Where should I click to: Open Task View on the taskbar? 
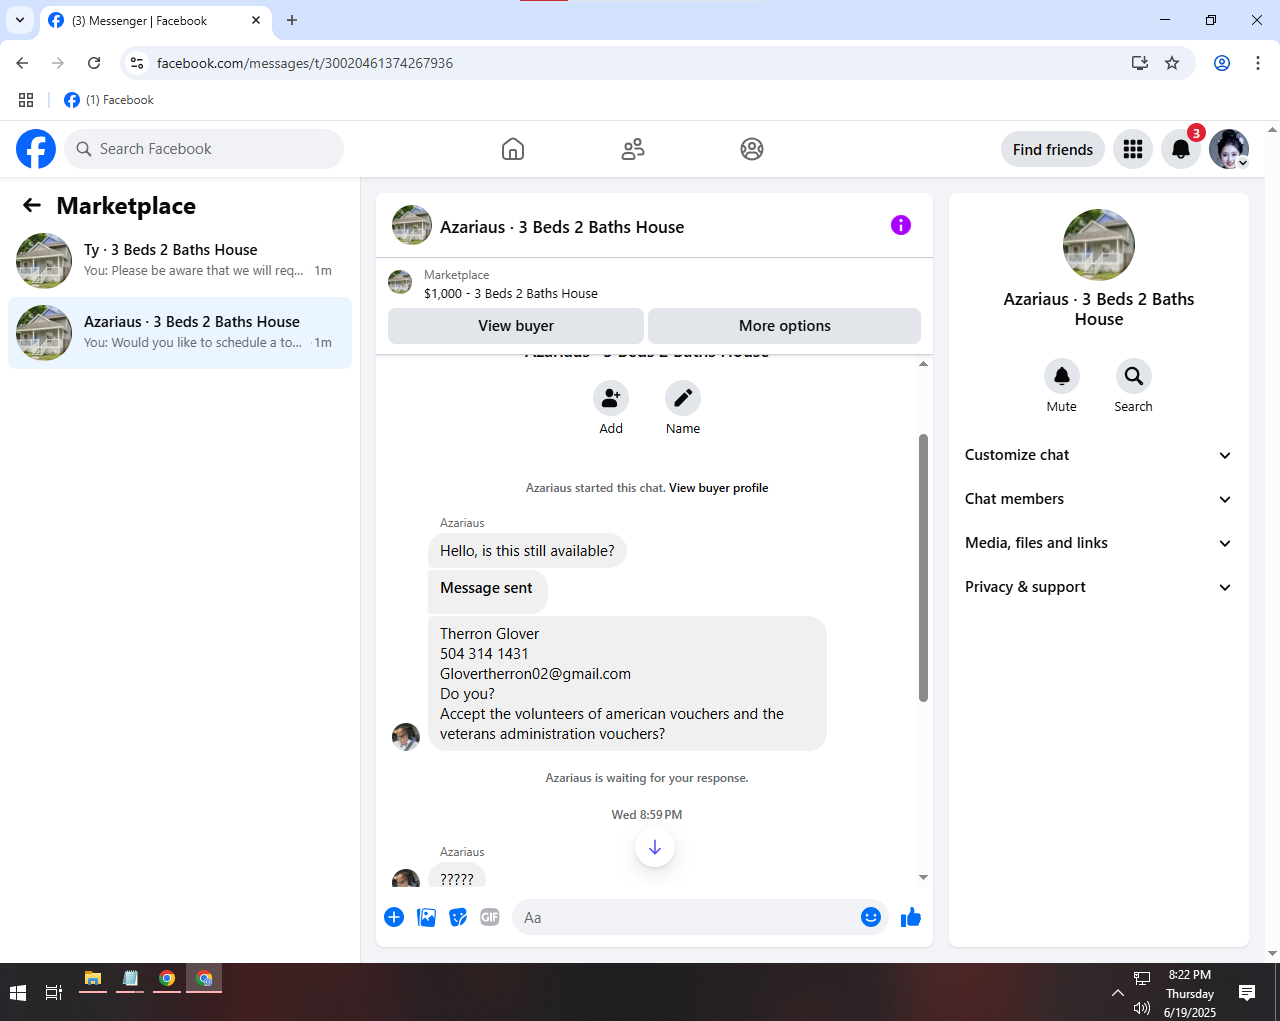(x=54, y=992)
